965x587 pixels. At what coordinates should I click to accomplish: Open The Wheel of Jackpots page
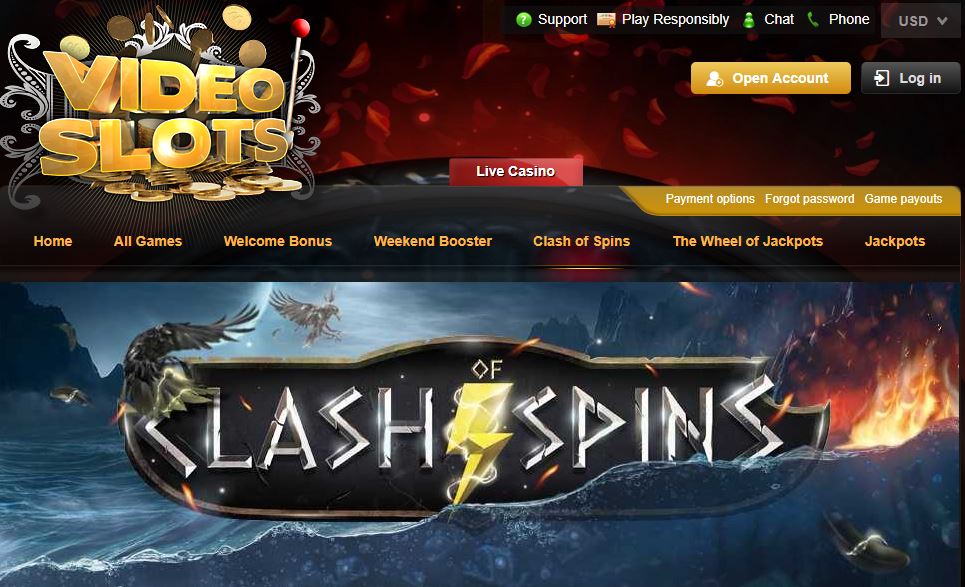tap(748, 241)
